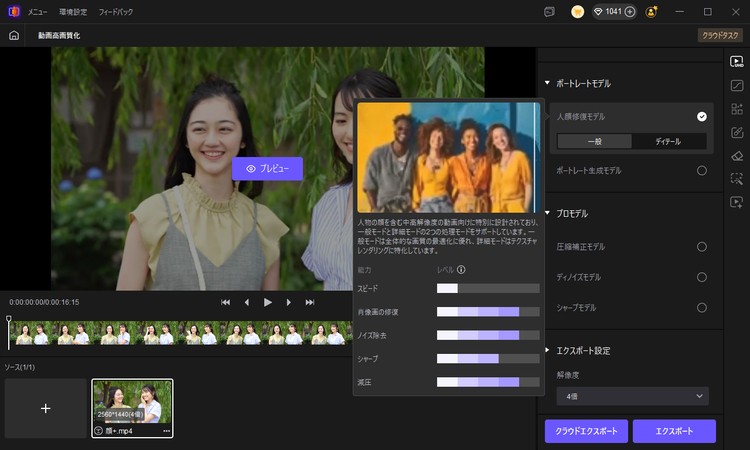Click the plus icon beside 1041 credits

pyautogui.click(x=629, y=12)
